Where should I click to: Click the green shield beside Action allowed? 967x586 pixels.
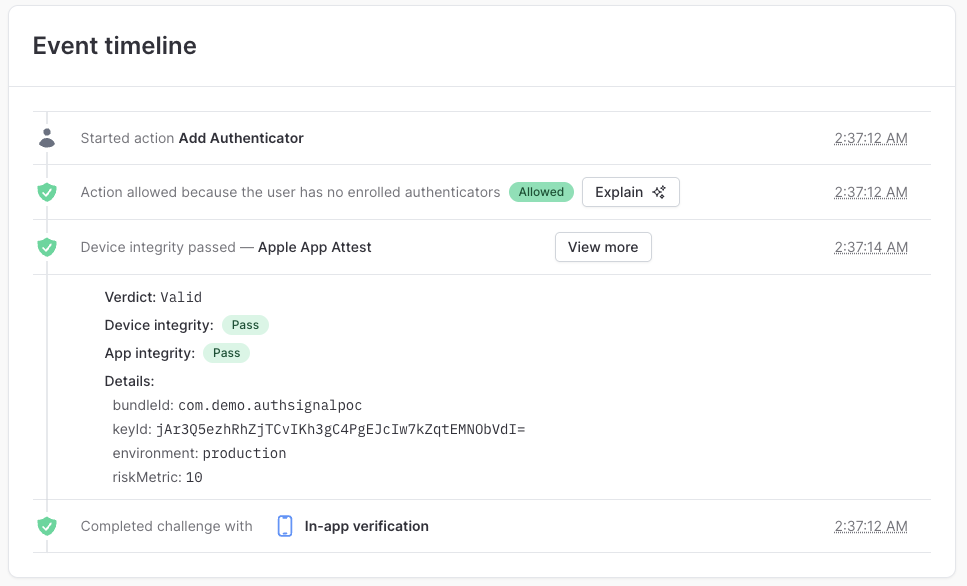pos(47,192)
